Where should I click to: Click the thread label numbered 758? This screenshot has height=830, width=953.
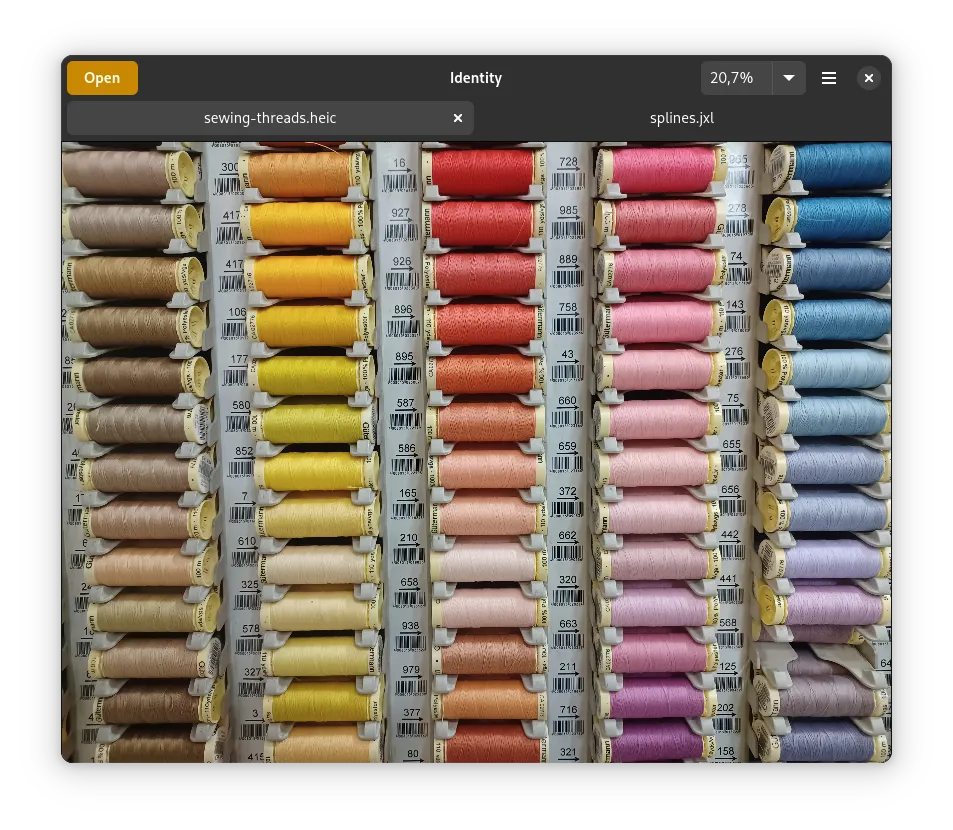tap(567, 308)
